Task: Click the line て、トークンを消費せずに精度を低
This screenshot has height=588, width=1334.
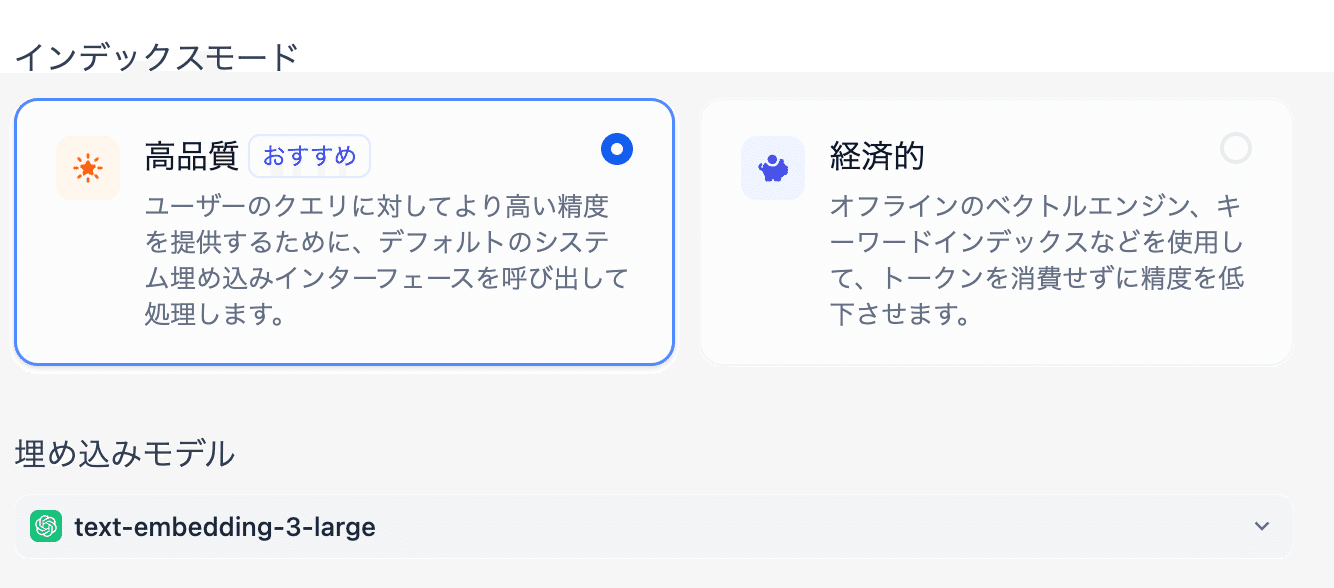Action: [1036, 279]
